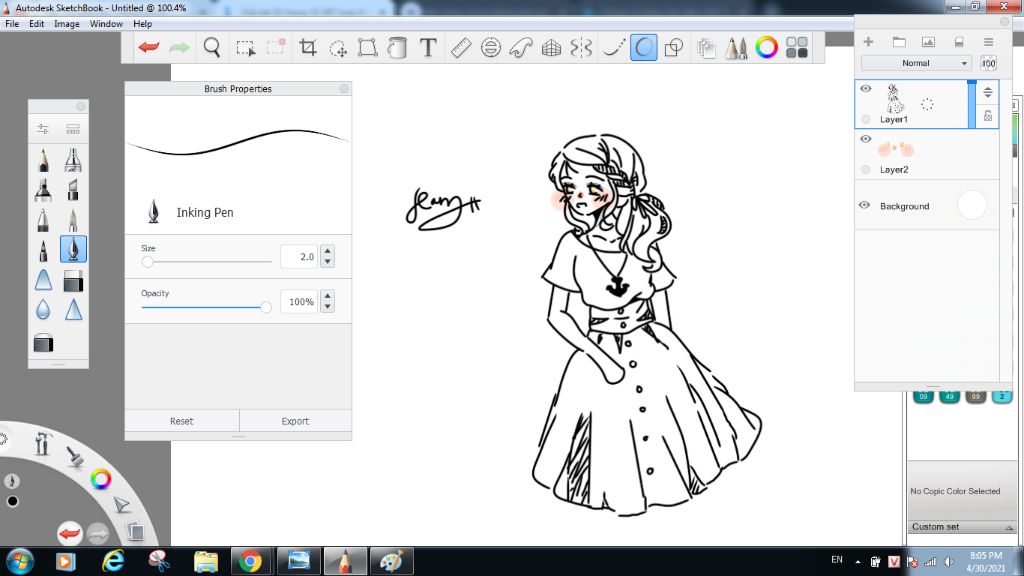Image resolution: width=1024 pixels, height=576 pixels.
Task: Toggle the round marker beside Layer1's name
Action: coord(866,120)
